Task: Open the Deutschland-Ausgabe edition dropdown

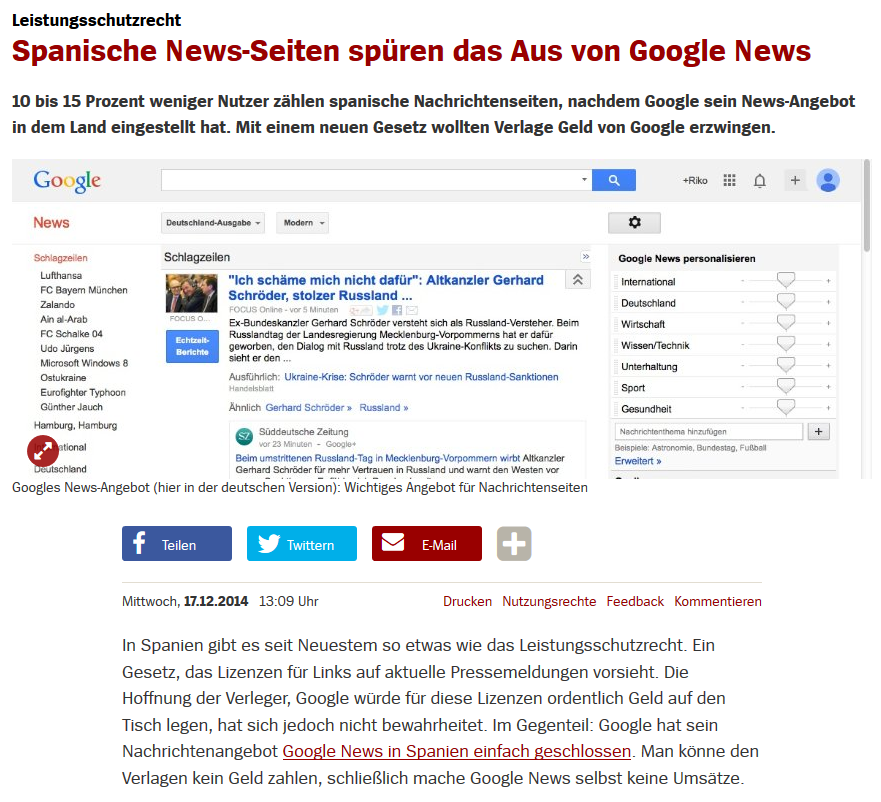Action: 212,223
